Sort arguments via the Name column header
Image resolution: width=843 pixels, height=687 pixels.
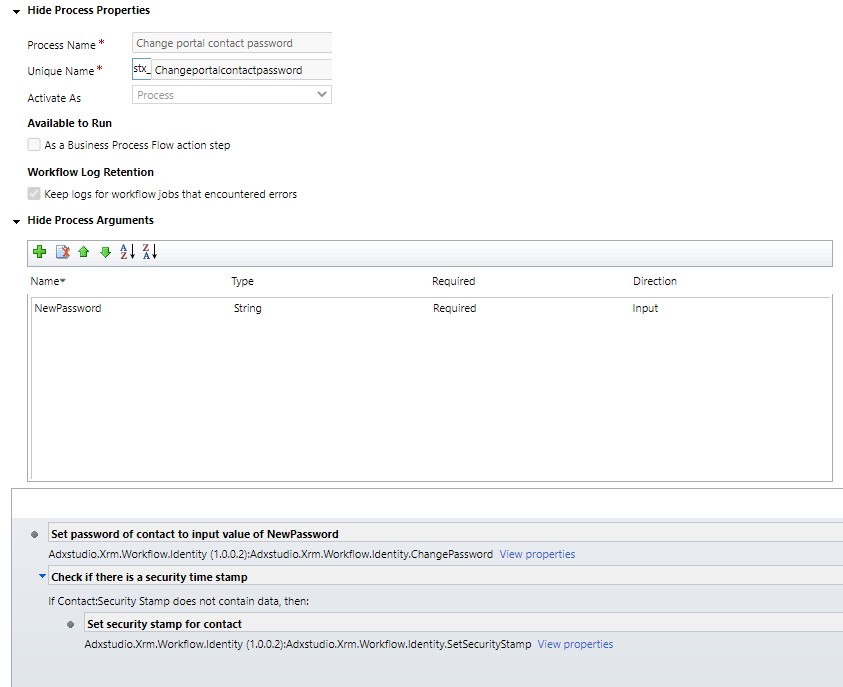45,281
